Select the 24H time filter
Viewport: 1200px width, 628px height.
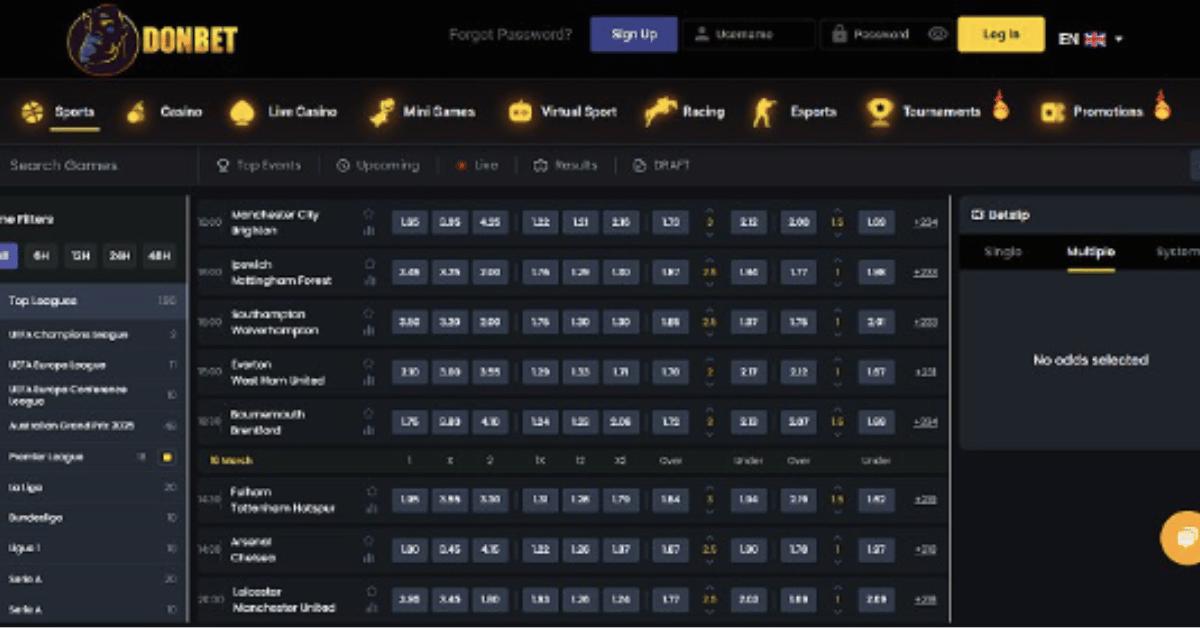point(120,256)
